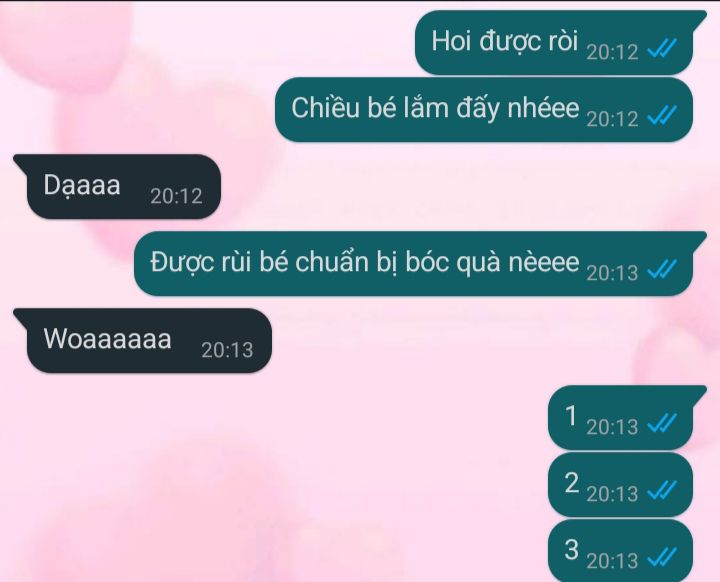Tap the 20:12 timestamp on 'Hoi được ròi'
The image size is (720, 582).
point(612,52)
